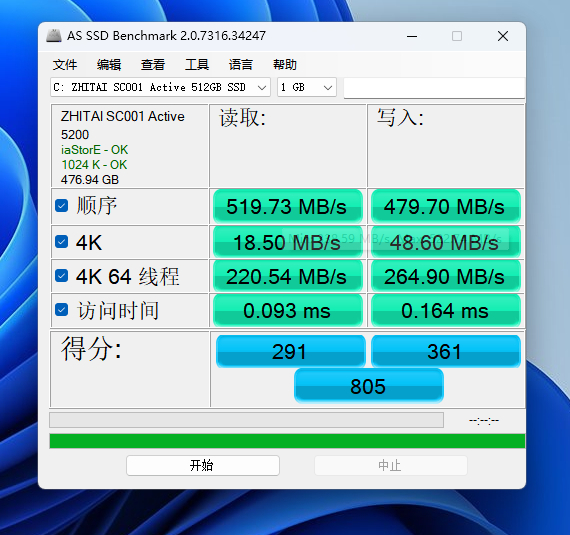Click the elapsed time display --:--:--
Screen dimensions: 570x535
(484, 421)
